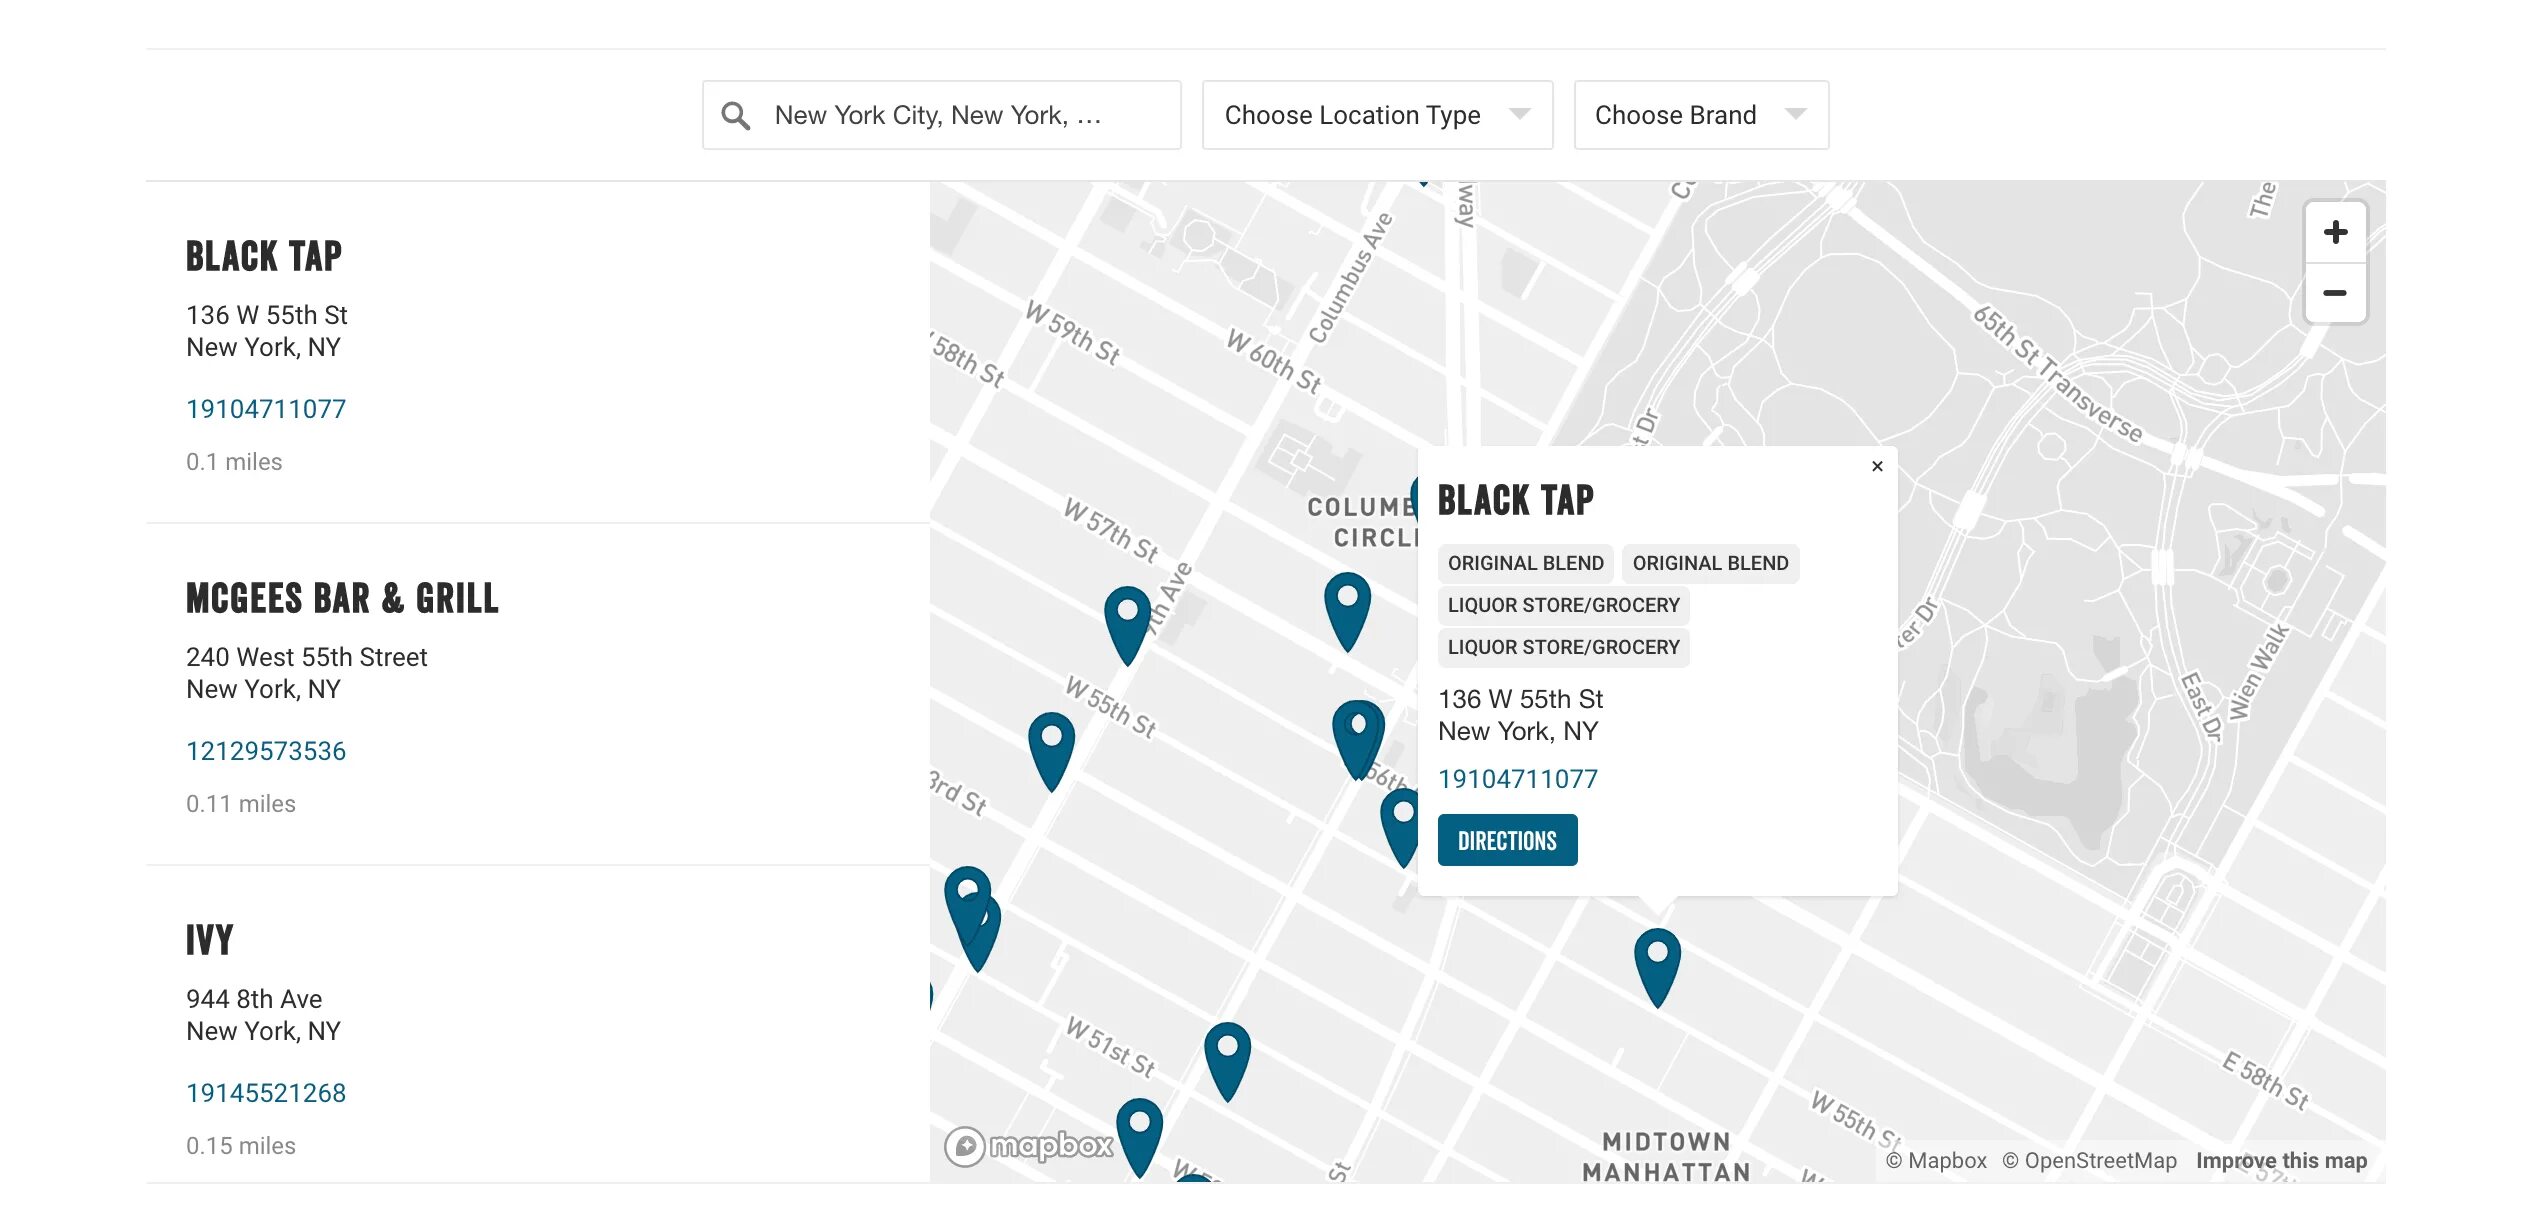Click the pin left of W 55th St label
This screenshot has width=2530, height=1222.
tap(1050, 746)
